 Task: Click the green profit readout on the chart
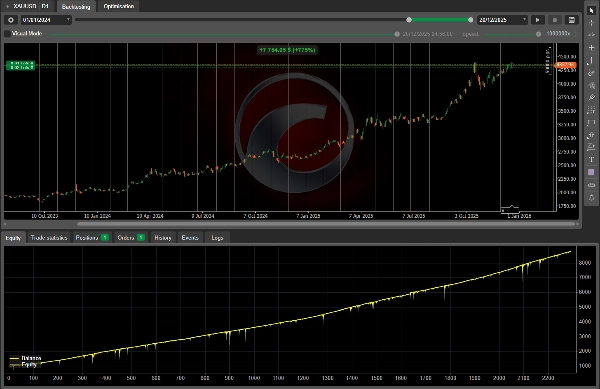click(287, 50)
